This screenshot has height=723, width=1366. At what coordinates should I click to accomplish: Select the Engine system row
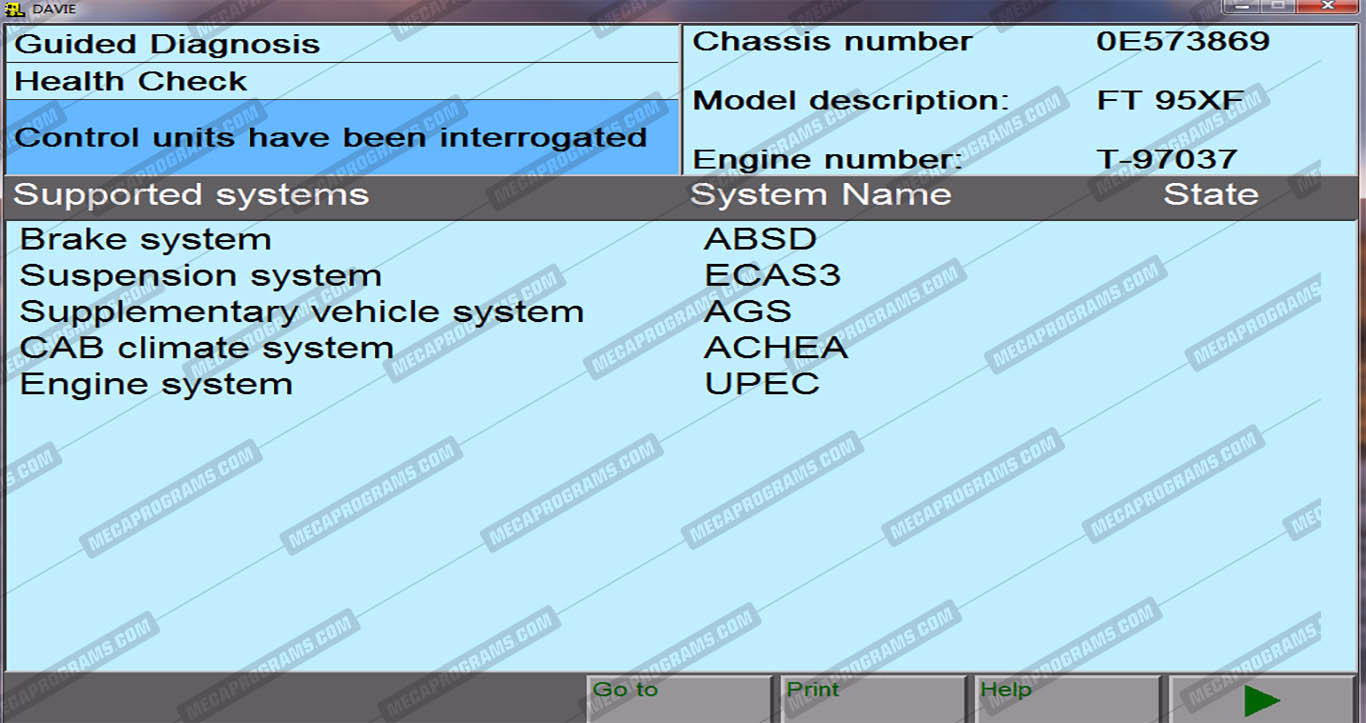coord(157,384)
